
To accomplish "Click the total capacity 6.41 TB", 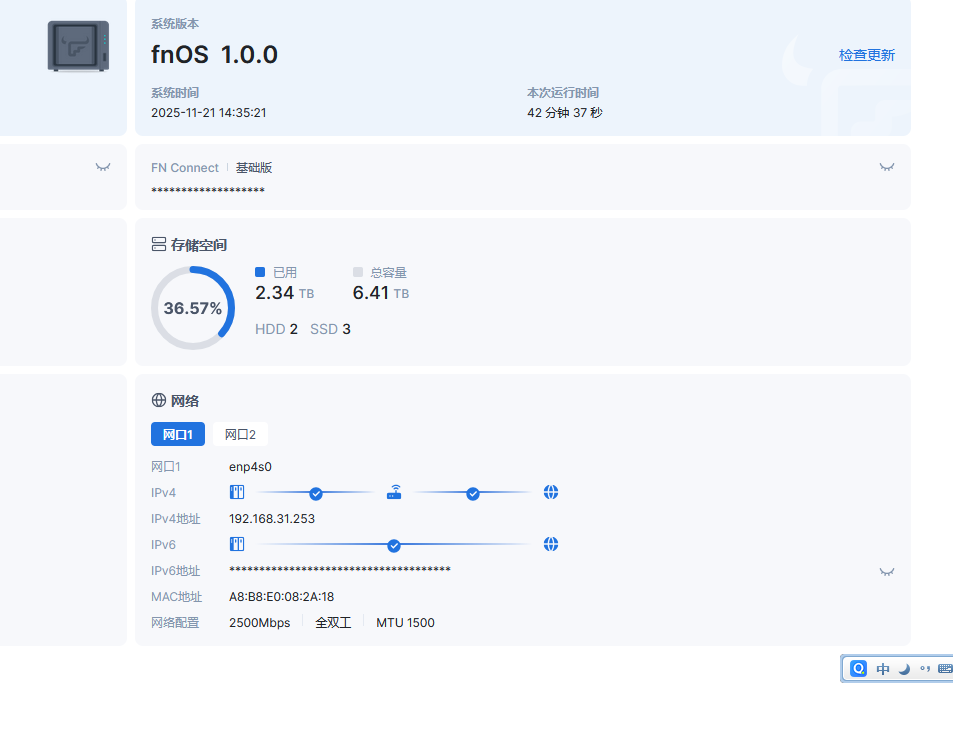I will tap(380, 293).
